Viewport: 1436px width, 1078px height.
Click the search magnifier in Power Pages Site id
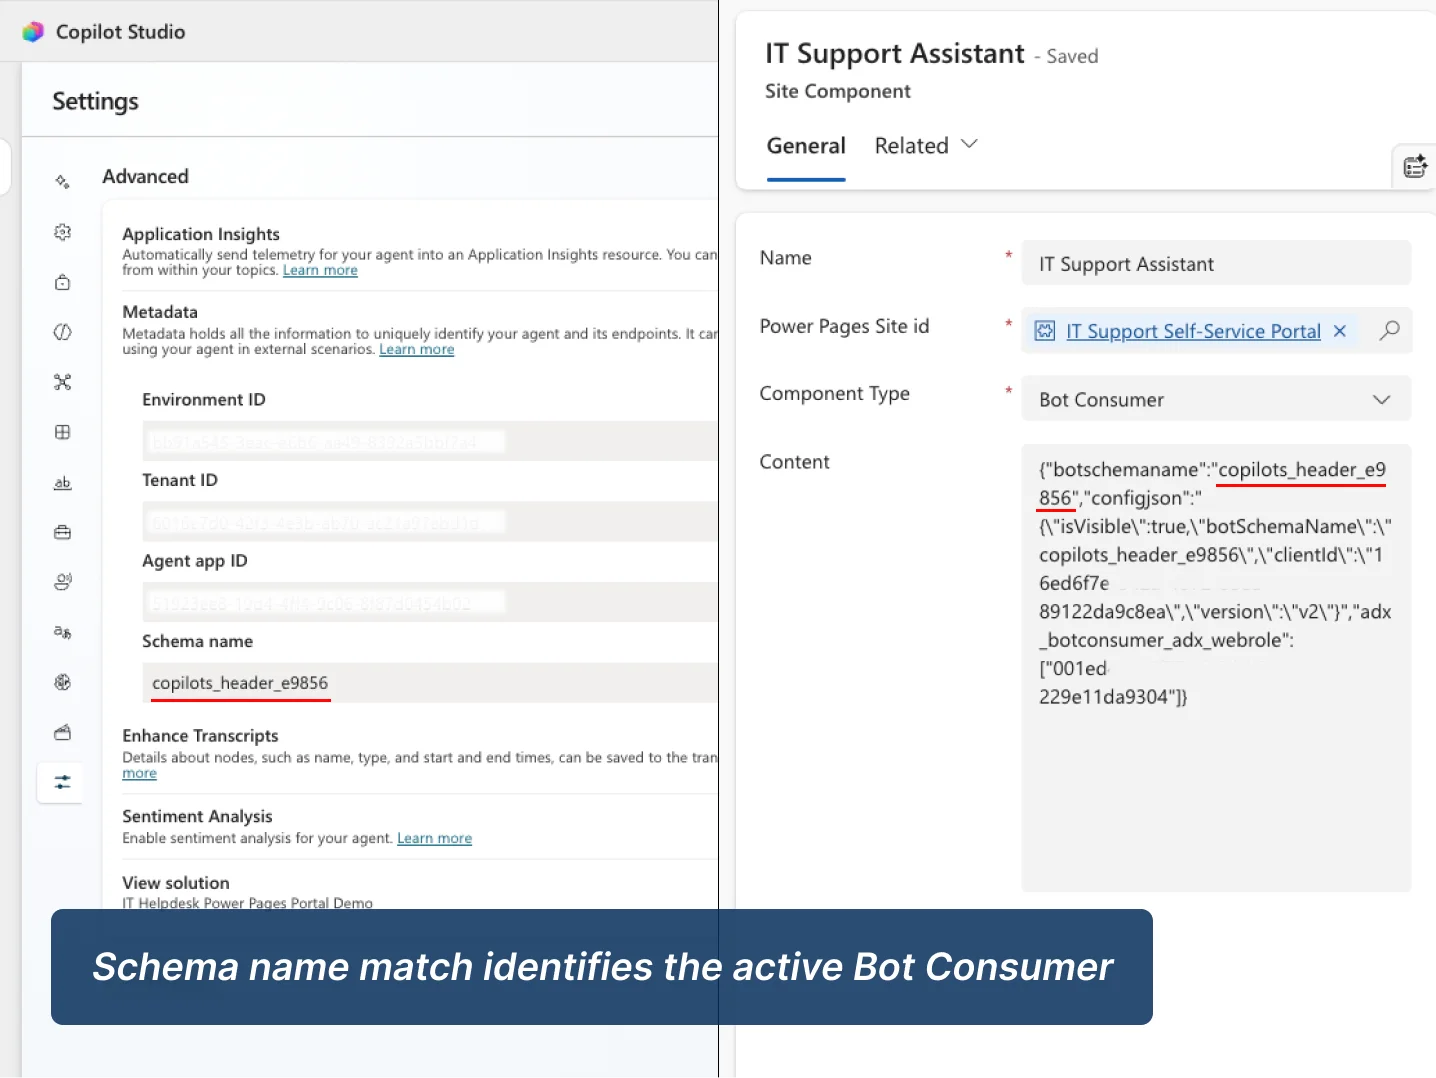pos(1389,331)
